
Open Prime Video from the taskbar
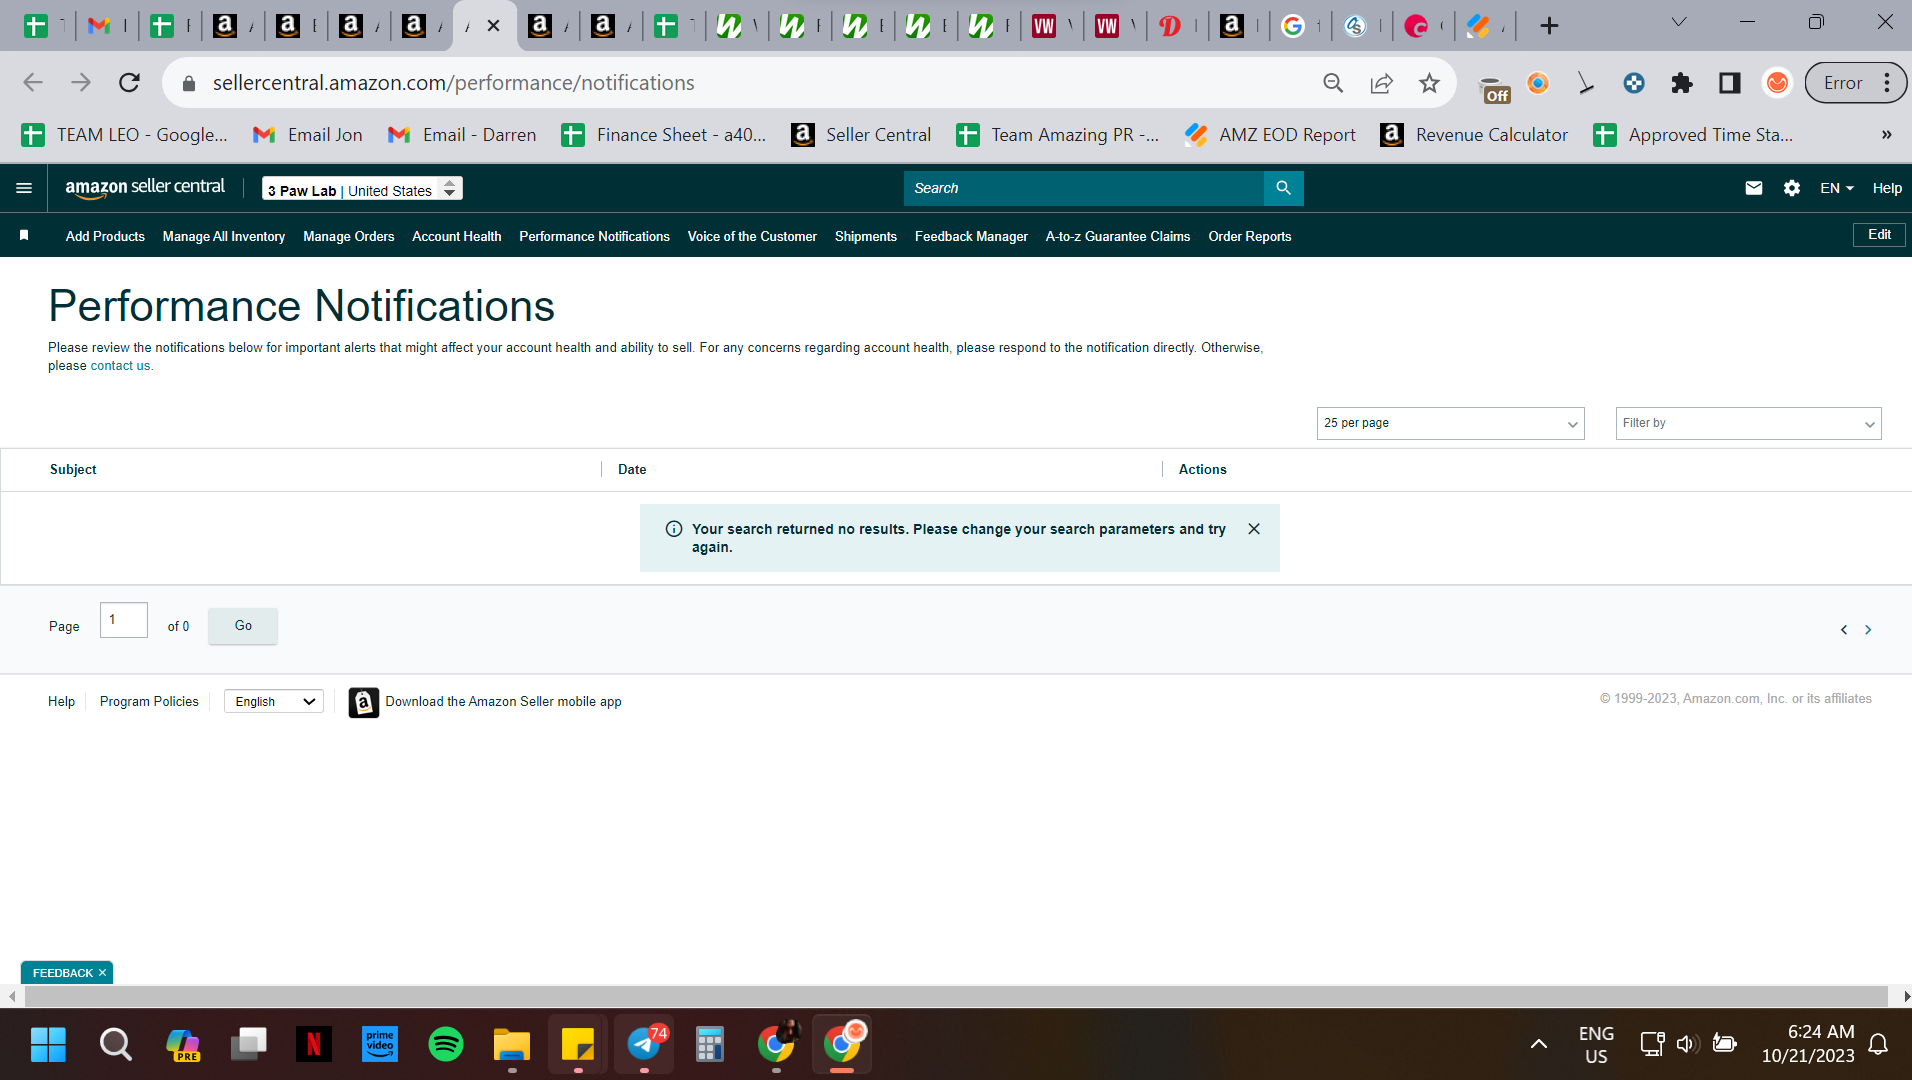380,1045
